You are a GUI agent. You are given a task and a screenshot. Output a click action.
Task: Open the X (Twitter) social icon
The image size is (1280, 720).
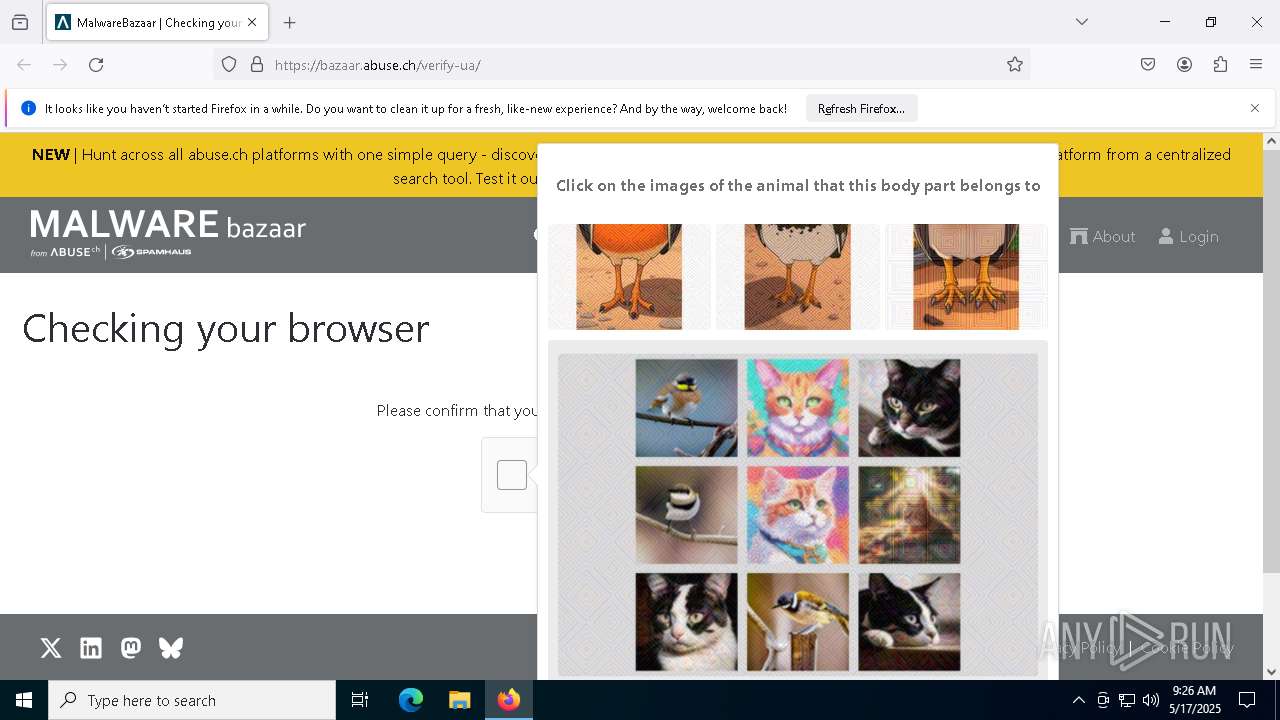[x=51, y=648]
